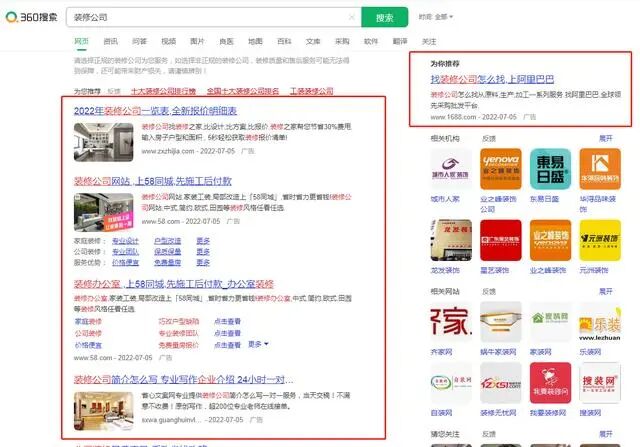Open the yellow 元洲装饰 logo tile
This screenshot has width=640, height=447.
600,240
